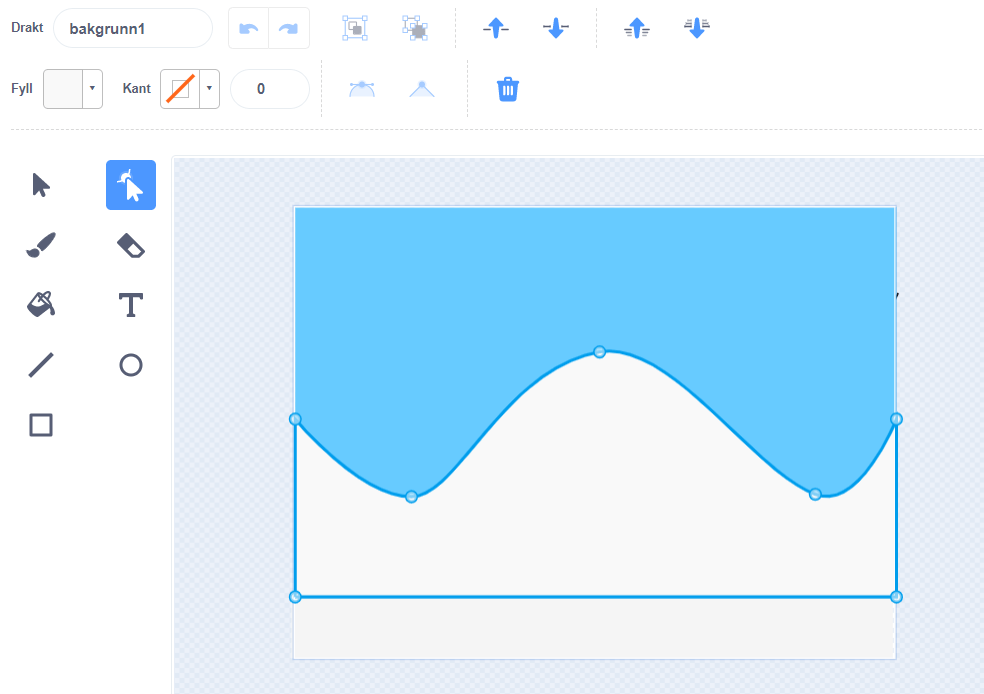Open the Fyll color dropdown

click(x=92, y=89)
